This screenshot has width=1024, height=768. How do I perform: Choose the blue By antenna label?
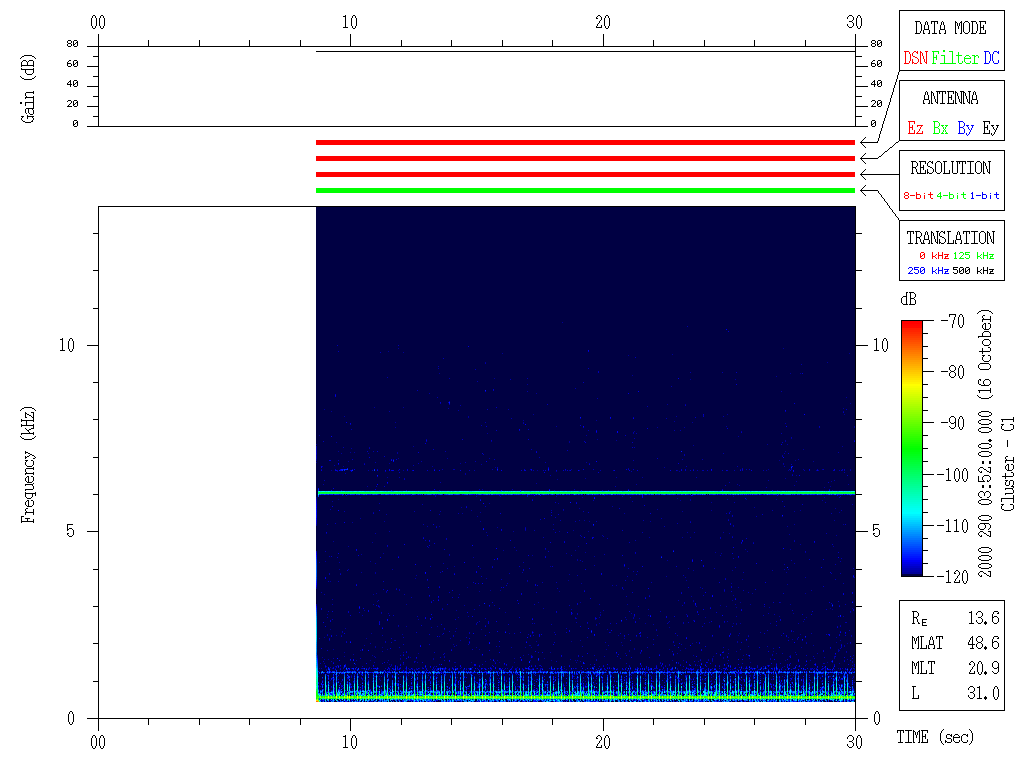click(x=965, y=128)
